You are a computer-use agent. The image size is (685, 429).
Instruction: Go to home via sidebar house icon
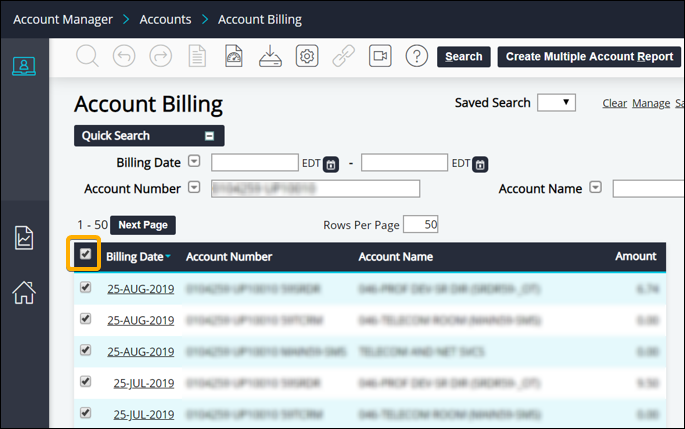24,292
